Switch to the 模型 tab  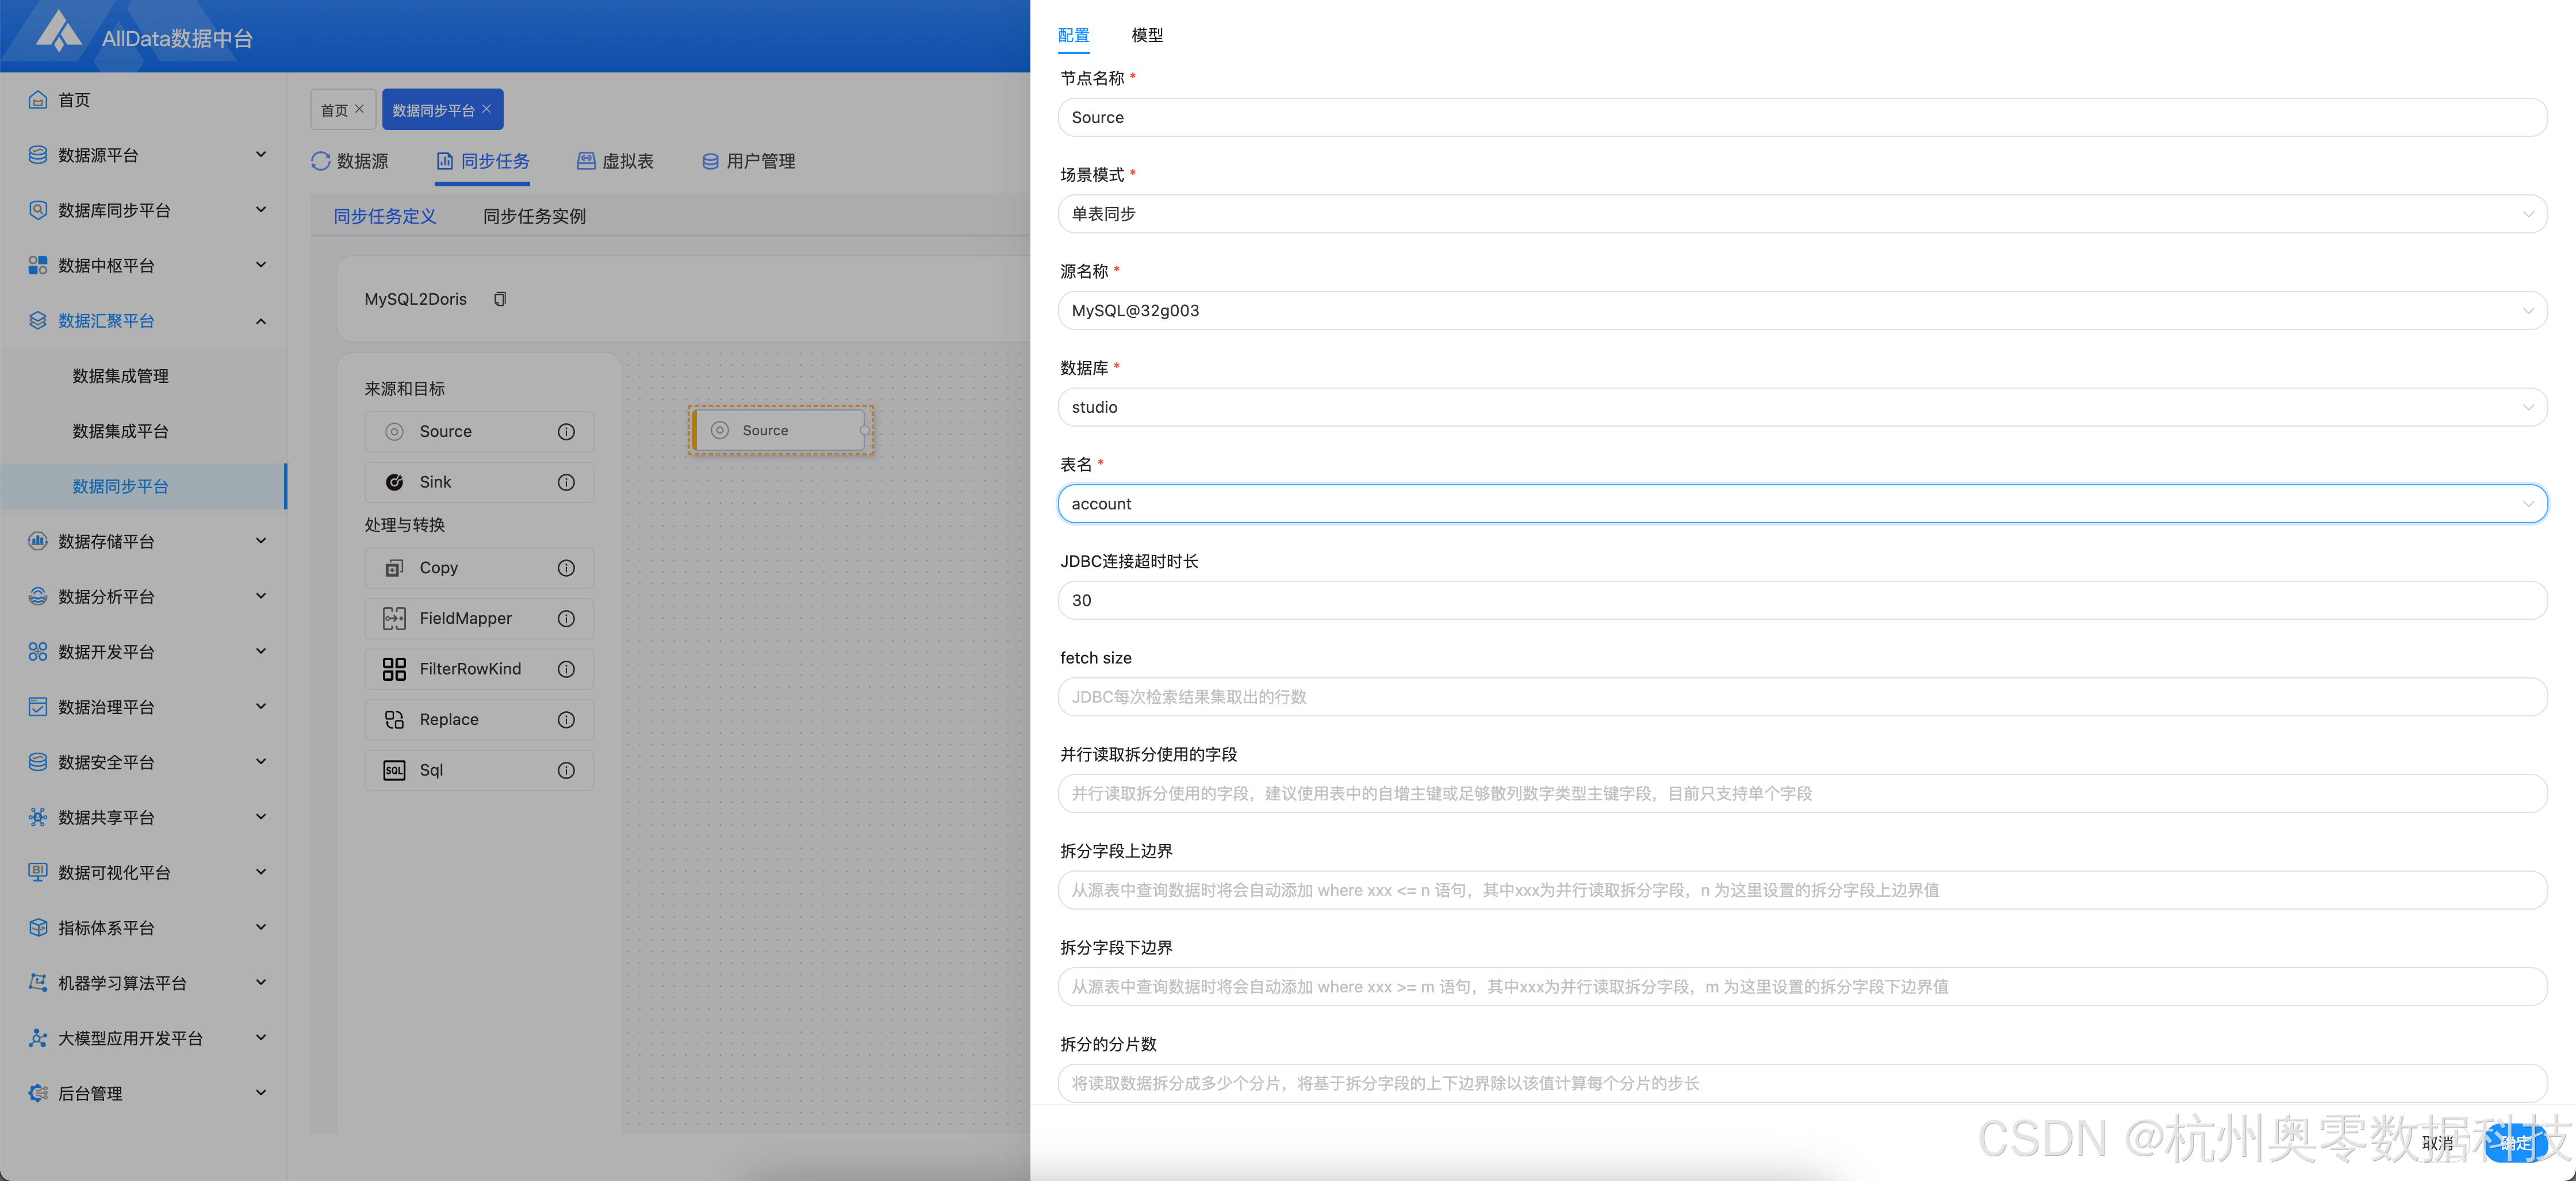click(1146, 35)
